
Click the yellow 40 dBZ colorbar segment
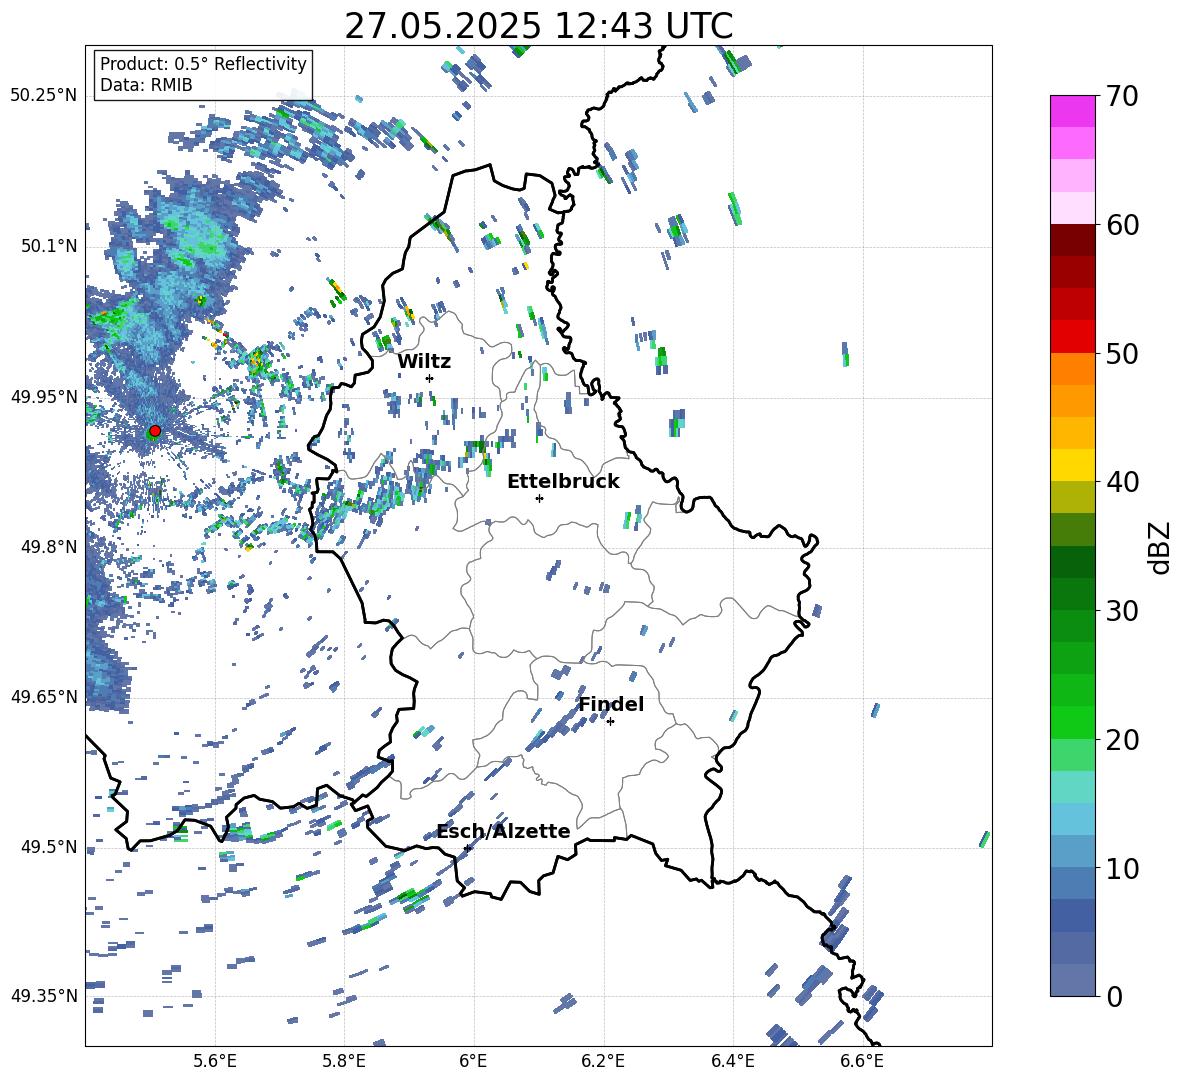(x=1072, y=465)
